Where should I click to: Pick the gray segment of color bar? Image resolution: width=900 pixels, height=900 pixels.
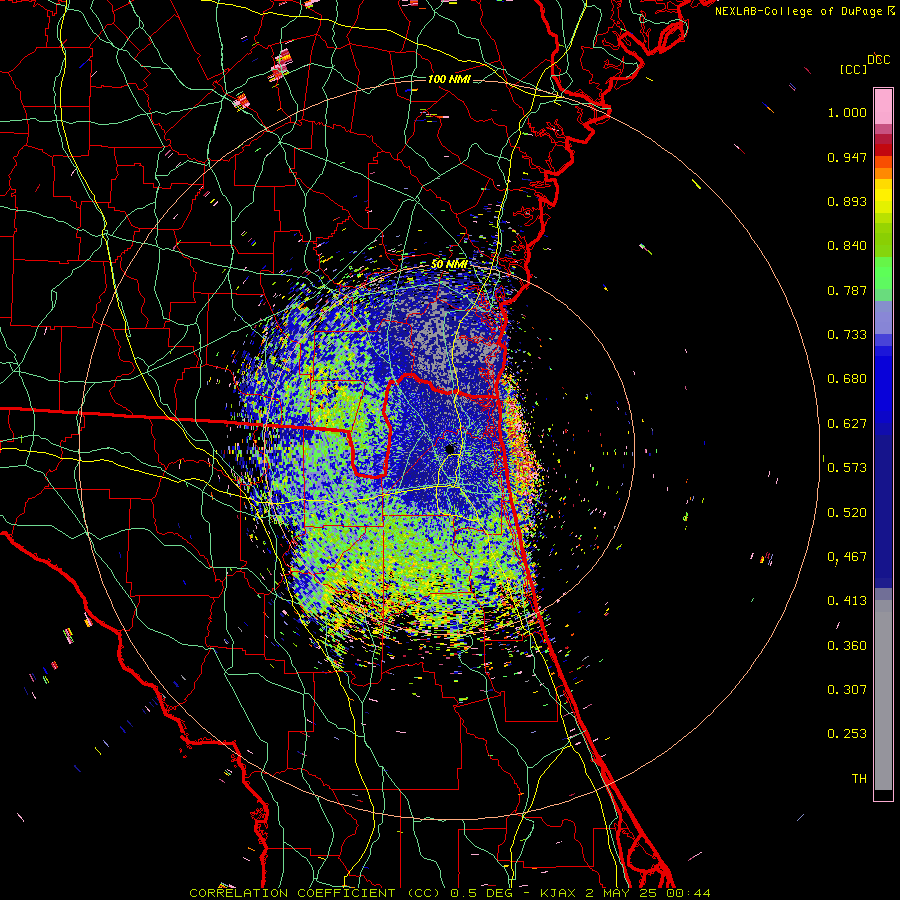883,695
